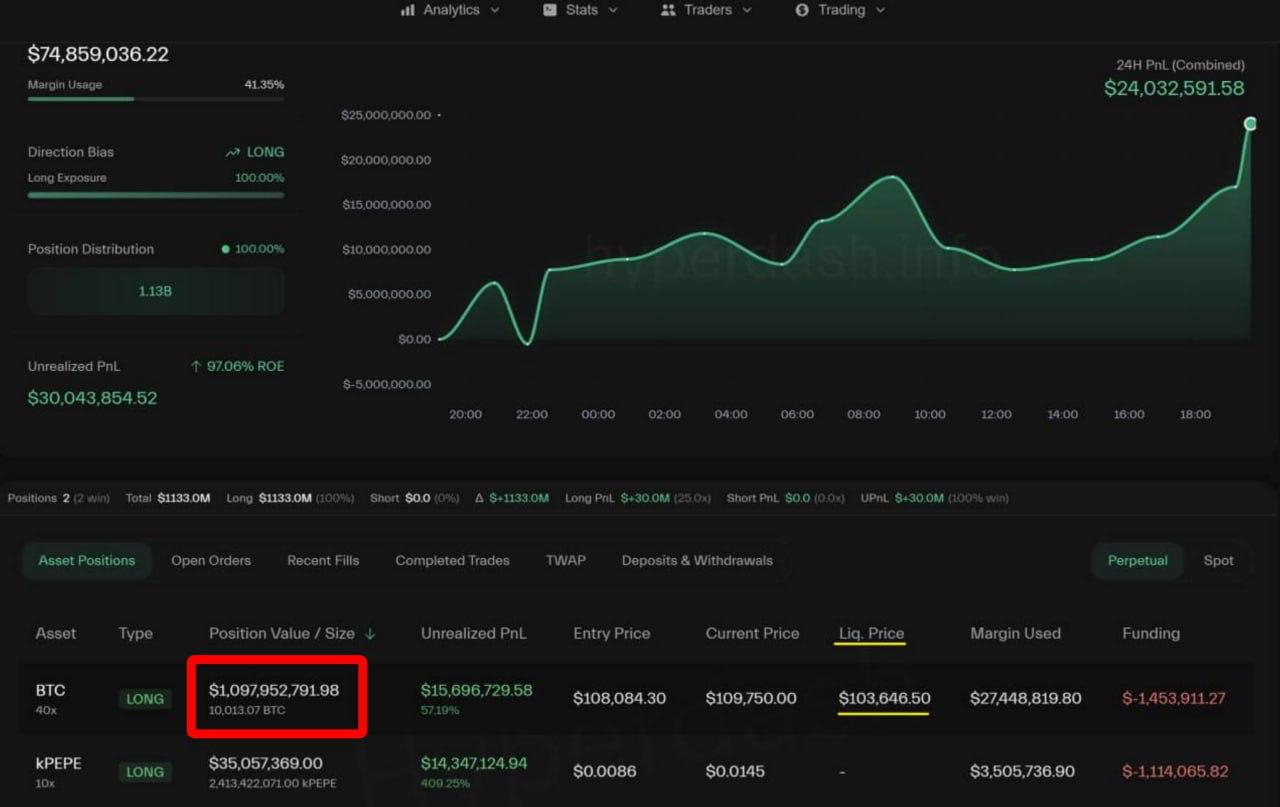This screenshot has width=1280, height=807.
Task: Switch to Open Orders tab
Action: coord(211,561)
